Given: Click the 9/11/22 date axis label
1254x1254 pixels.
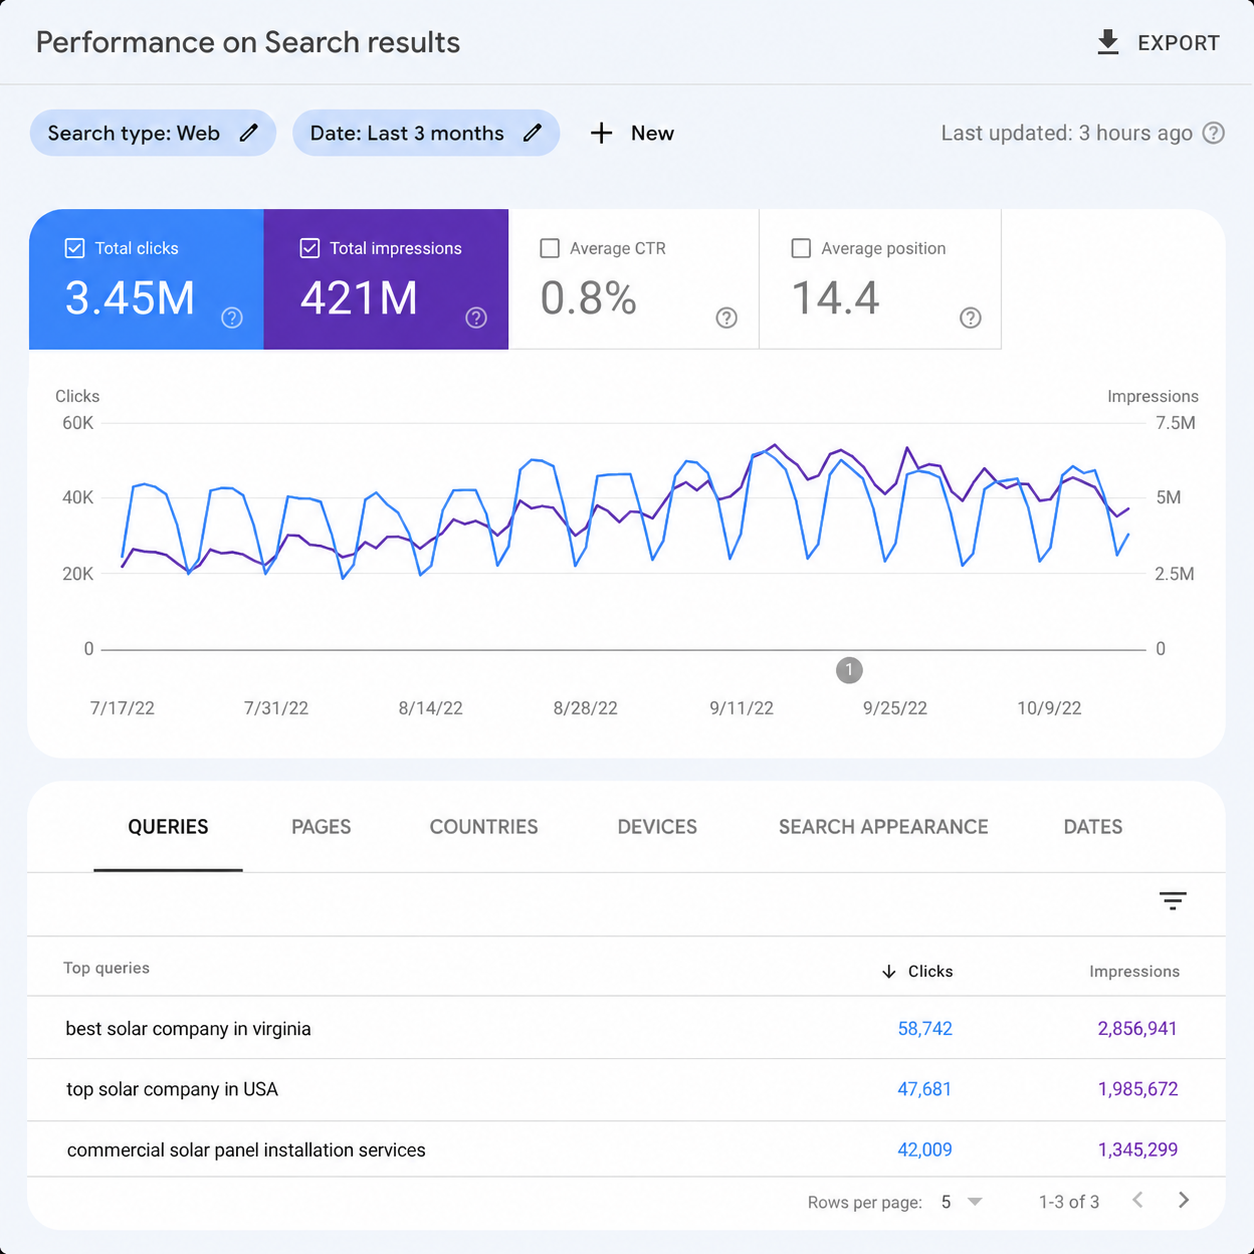Looking at the screenshot, I should click(x=741, y=708).
